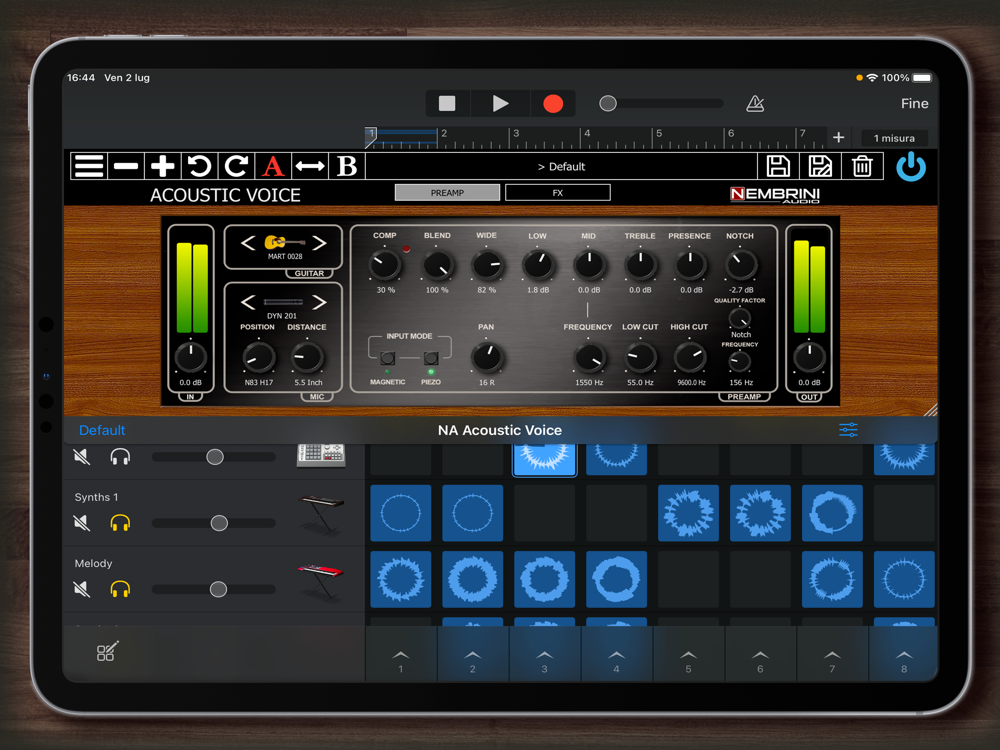This screenshot has height=750, width=1000.
Task: Toggle the metronome icon
Action: coord(755,103)
